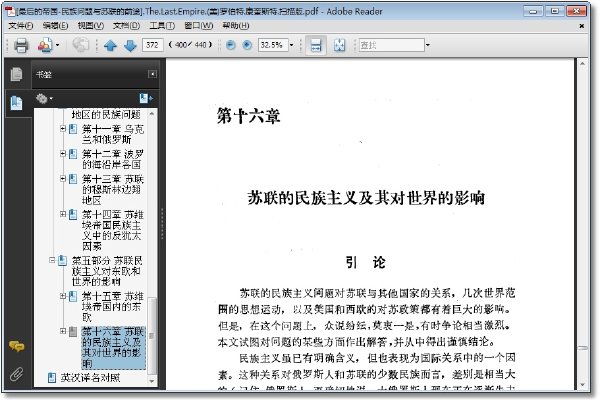
Task: Select bookmark 英汉译名对照
Action: pyautogui.click(x=90, y=378)
